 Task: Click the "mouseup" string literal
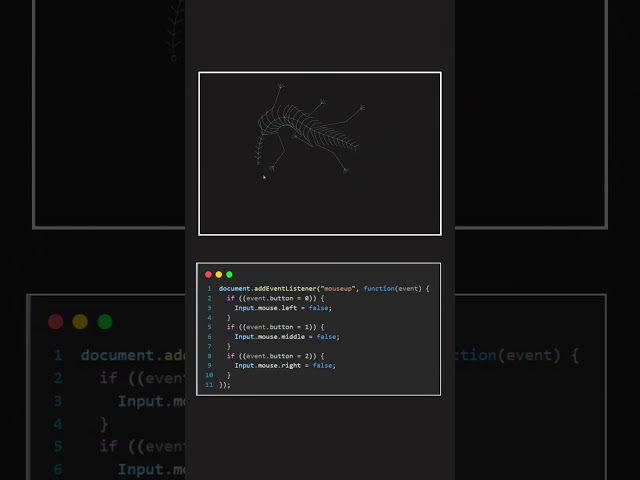coord(338,289)
